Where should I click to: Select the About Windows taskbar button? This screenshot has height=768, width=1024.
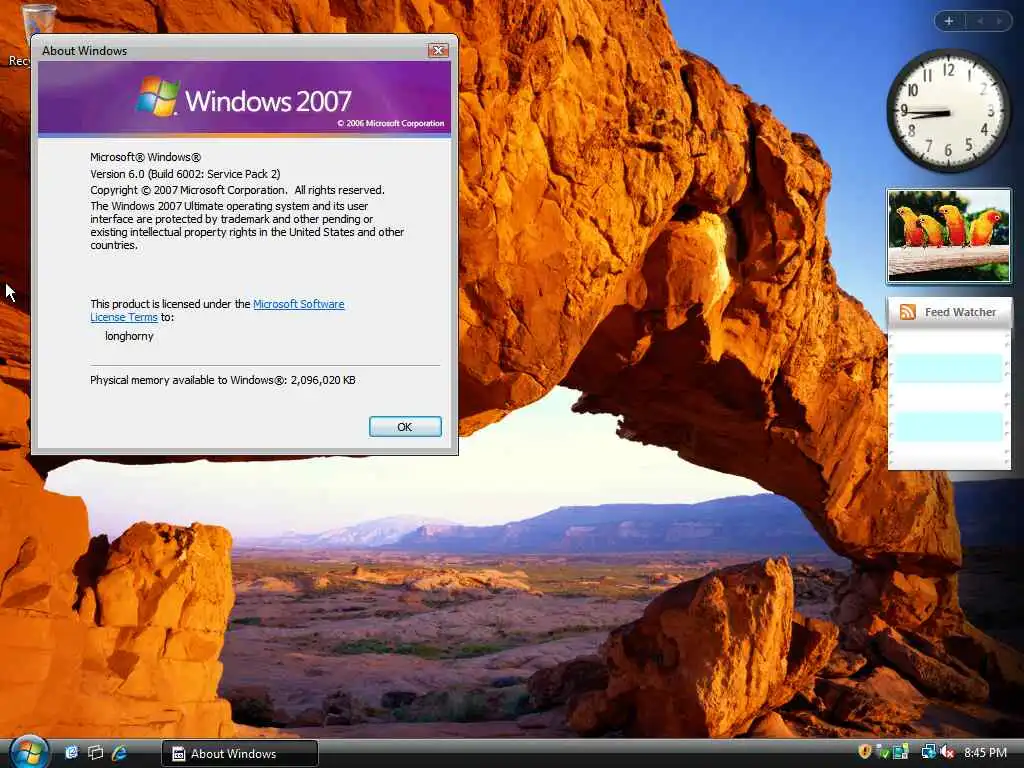click(240, 754)
